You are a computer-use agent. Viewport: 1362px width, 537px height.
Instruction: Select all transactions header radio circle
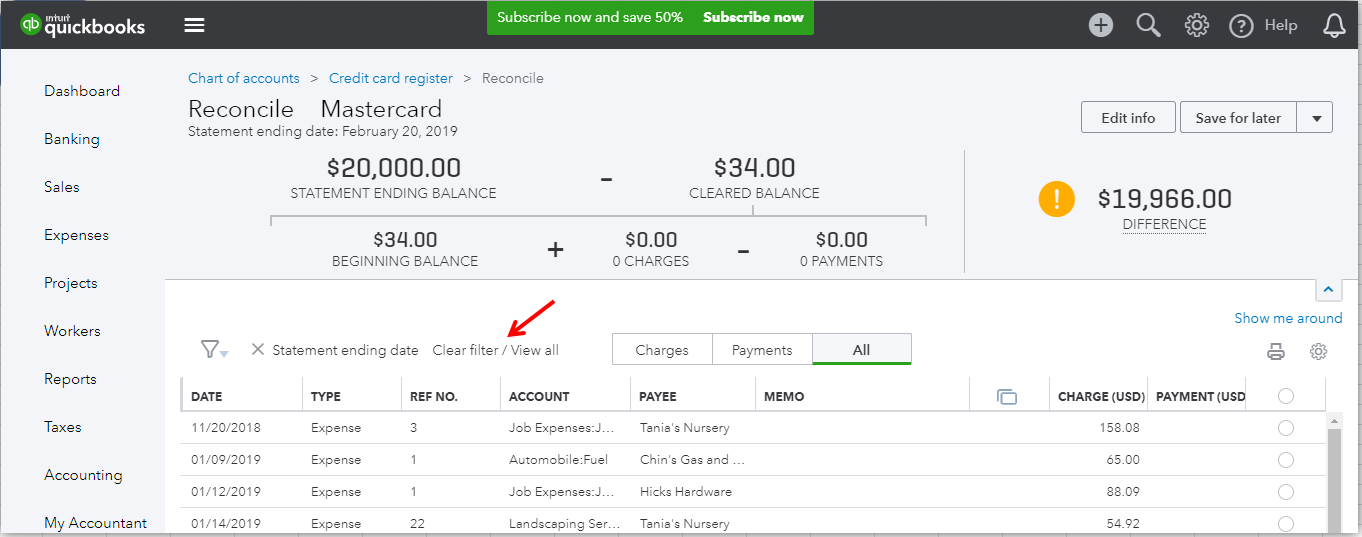[x=1286, y=396]
